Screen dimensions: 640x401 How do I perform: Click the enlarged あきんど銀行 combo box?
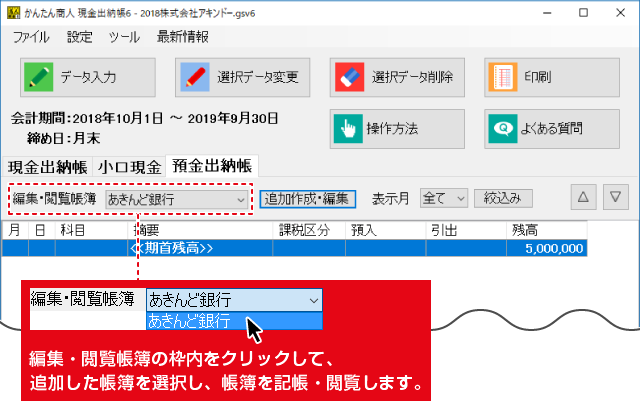coord(234,300)
